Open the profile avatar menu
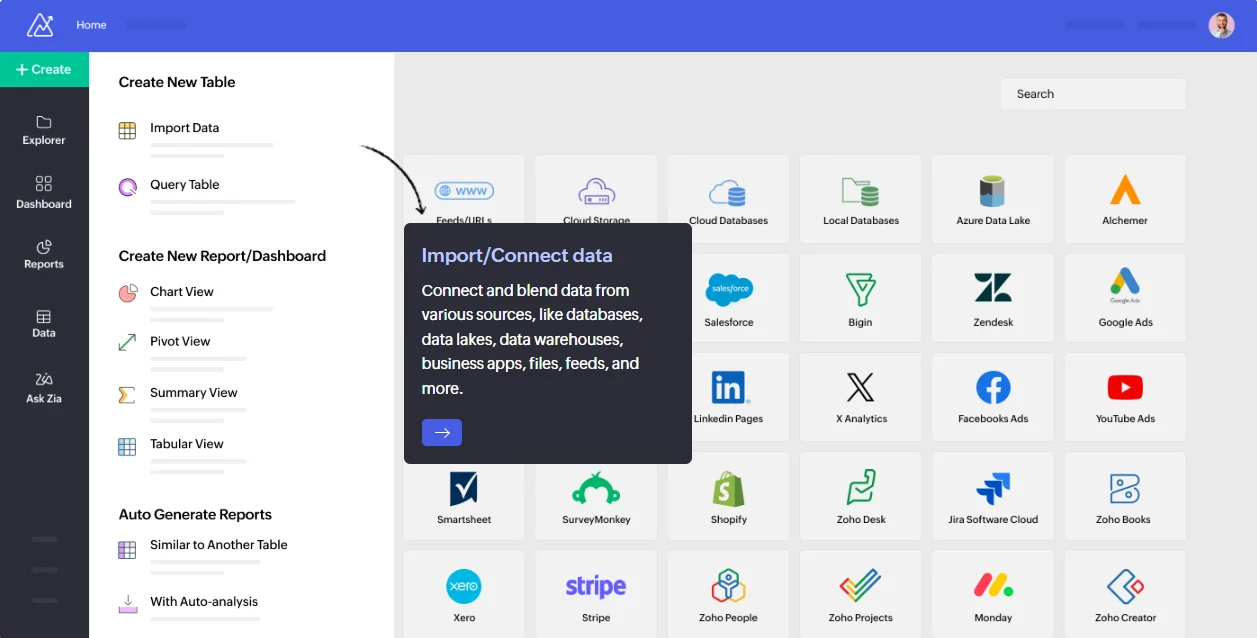 [x=1221, y=24]
